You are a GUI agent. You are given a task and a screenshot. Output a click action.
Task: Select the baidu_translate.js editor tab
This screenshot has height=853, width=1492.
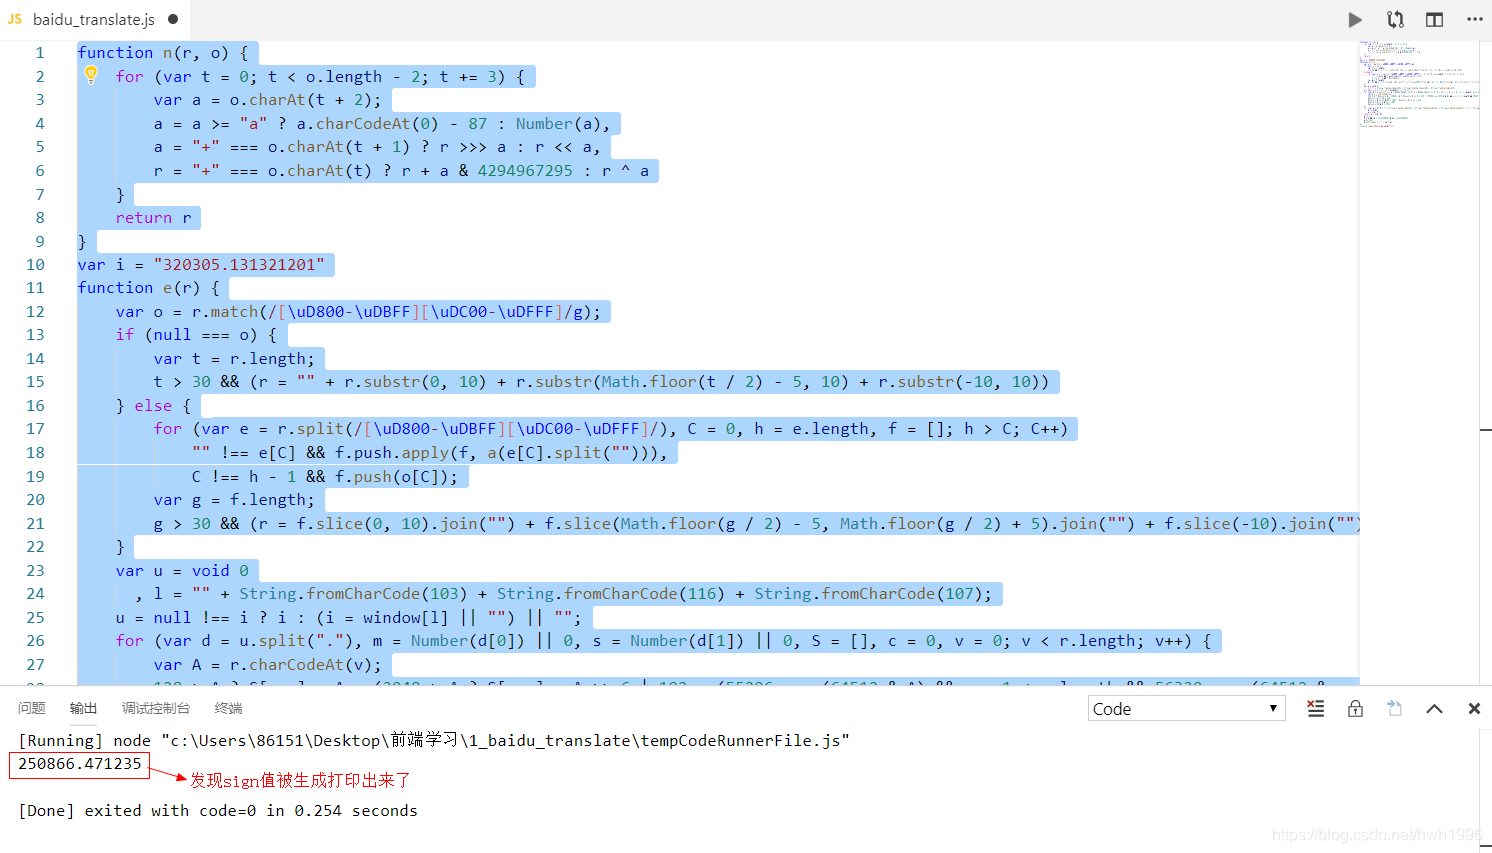pyautogui.click(x=94, y=19)
